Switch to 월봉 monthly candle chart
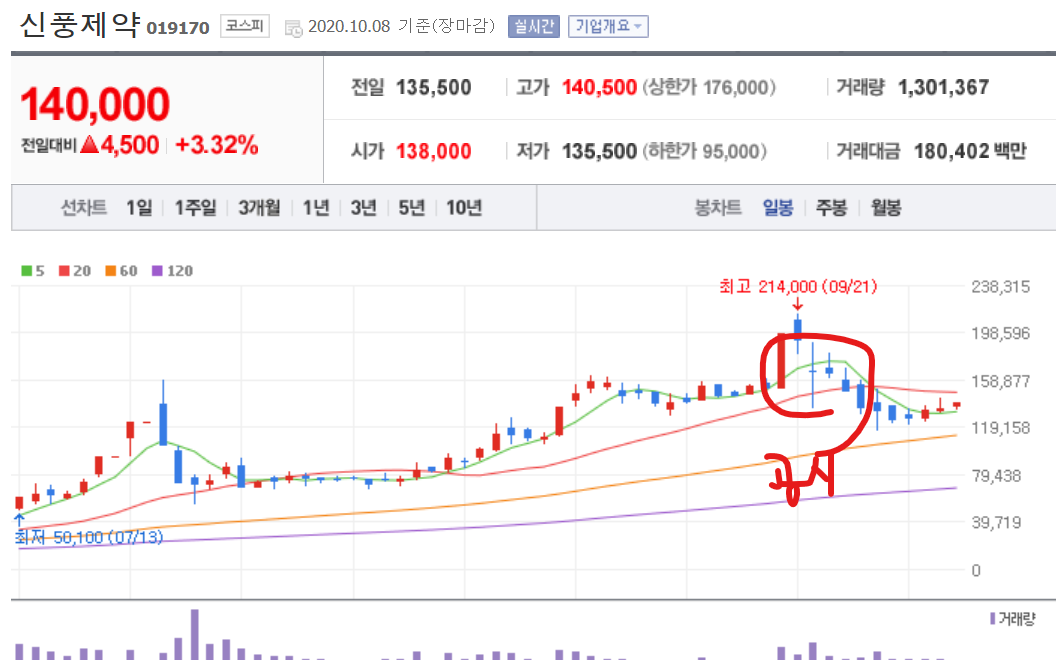The image size is (1056, 660). coord(886,207)
